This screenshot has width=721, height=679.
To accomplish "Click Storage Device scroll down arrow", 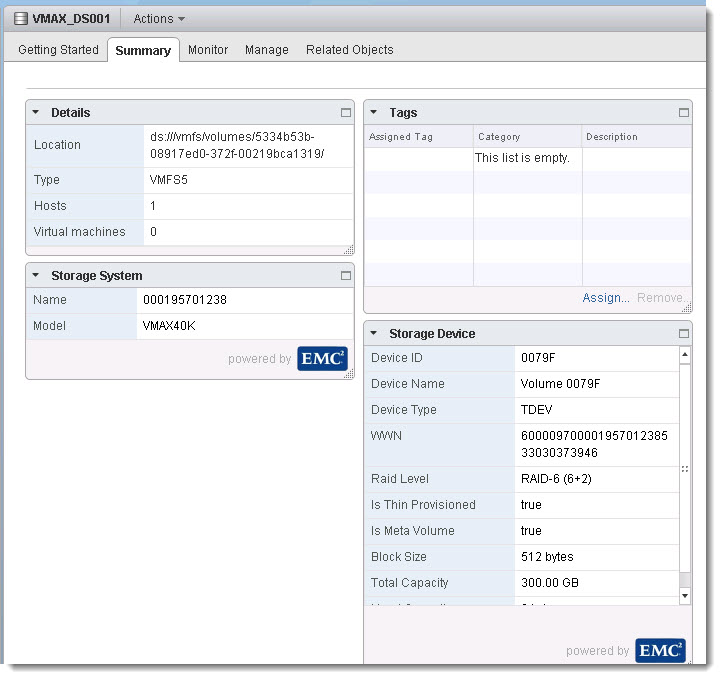I will tap(685, 596).
